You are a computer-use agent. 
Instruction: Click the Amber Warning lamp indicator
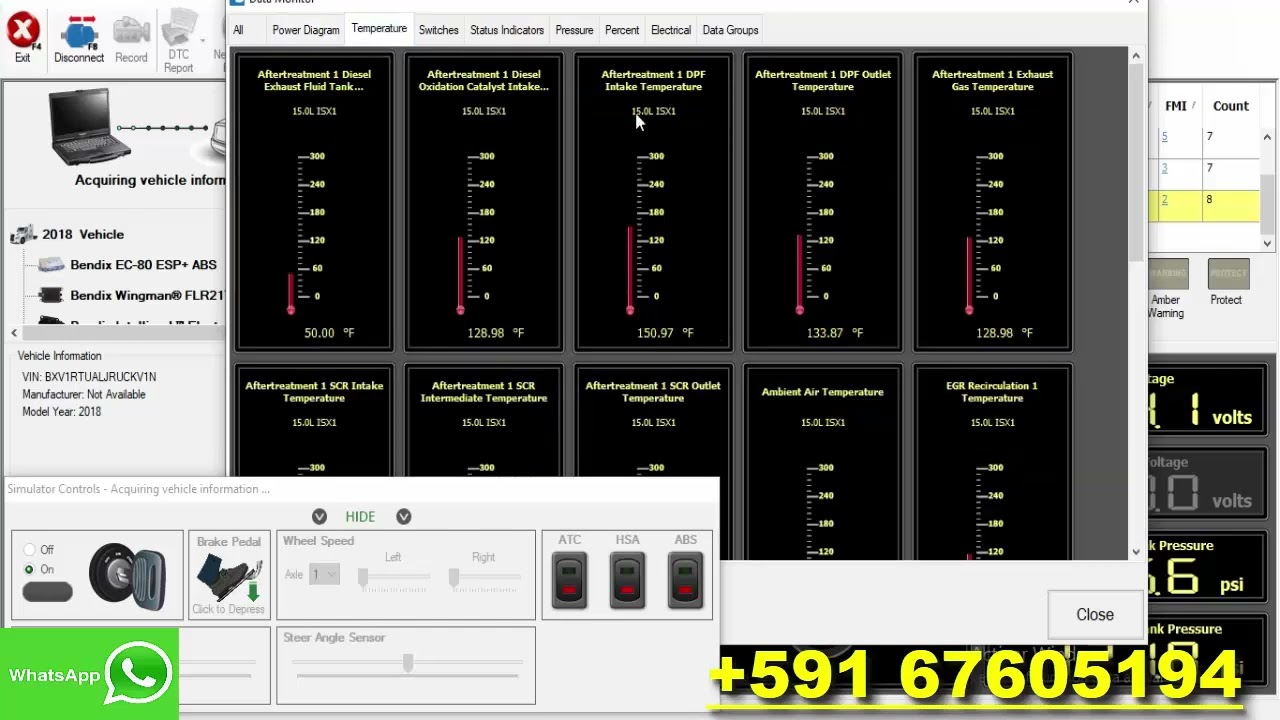pyautogui.click(x=1166, y=274)
